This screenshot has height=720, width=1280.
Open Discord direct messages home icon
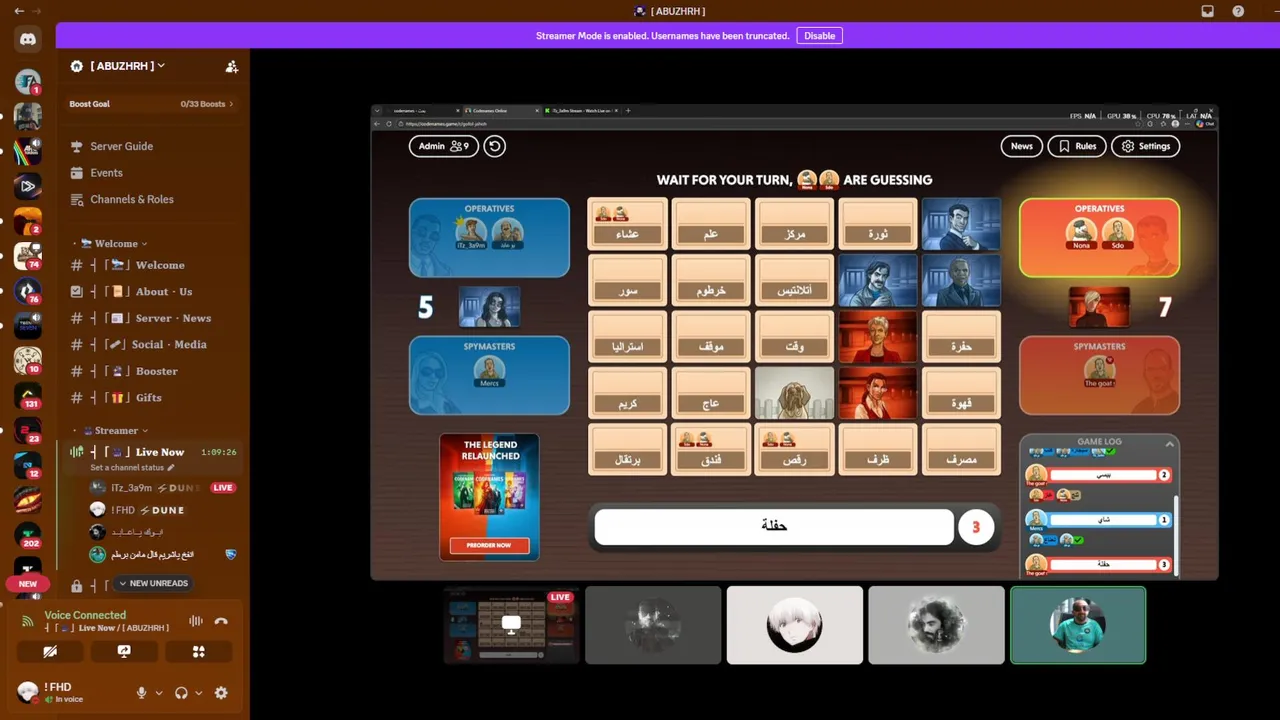[x=28, y=39]
